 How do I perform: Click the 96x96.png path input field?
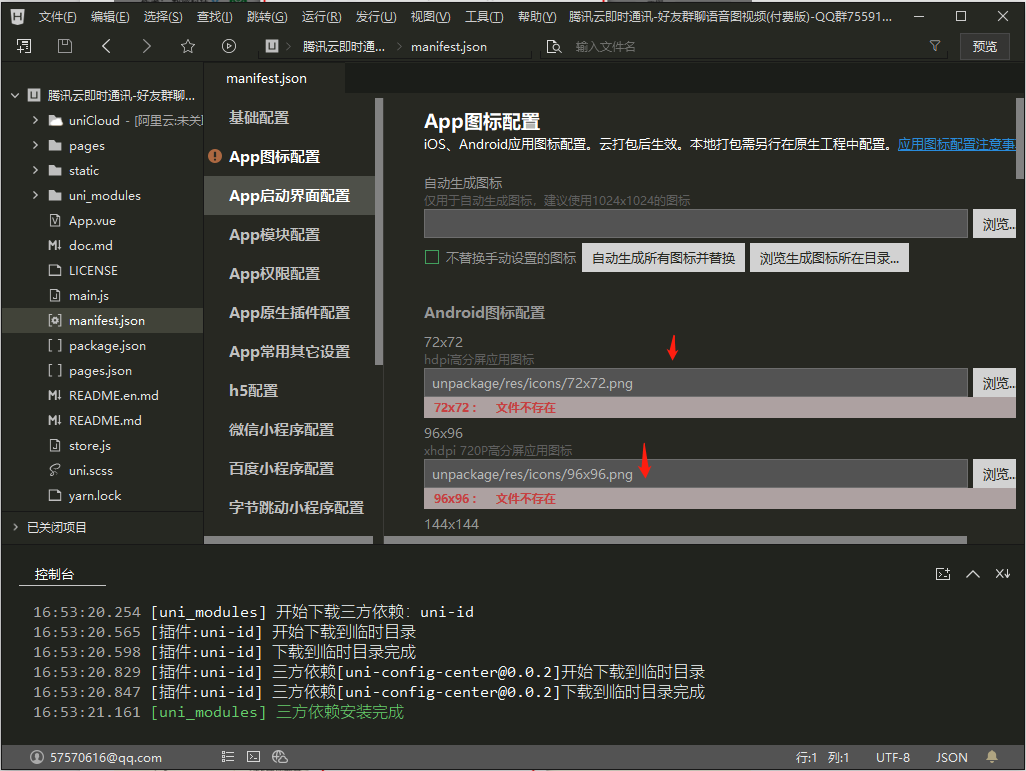696,474
